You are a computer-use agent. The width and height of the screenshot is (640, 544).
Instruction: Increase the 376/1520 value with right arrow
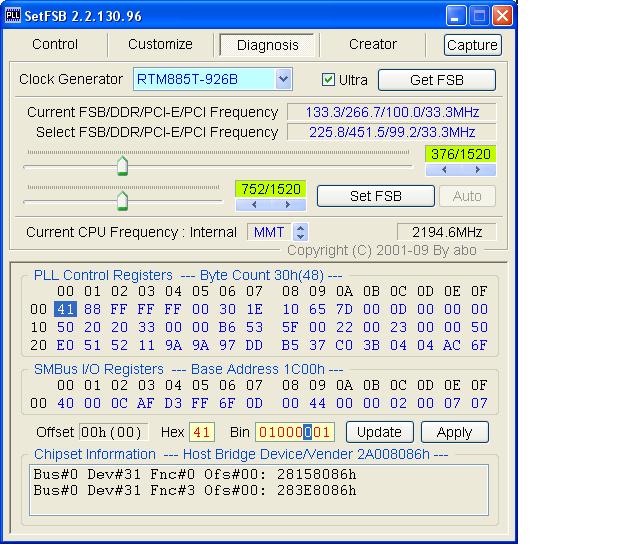pos(478,170)
